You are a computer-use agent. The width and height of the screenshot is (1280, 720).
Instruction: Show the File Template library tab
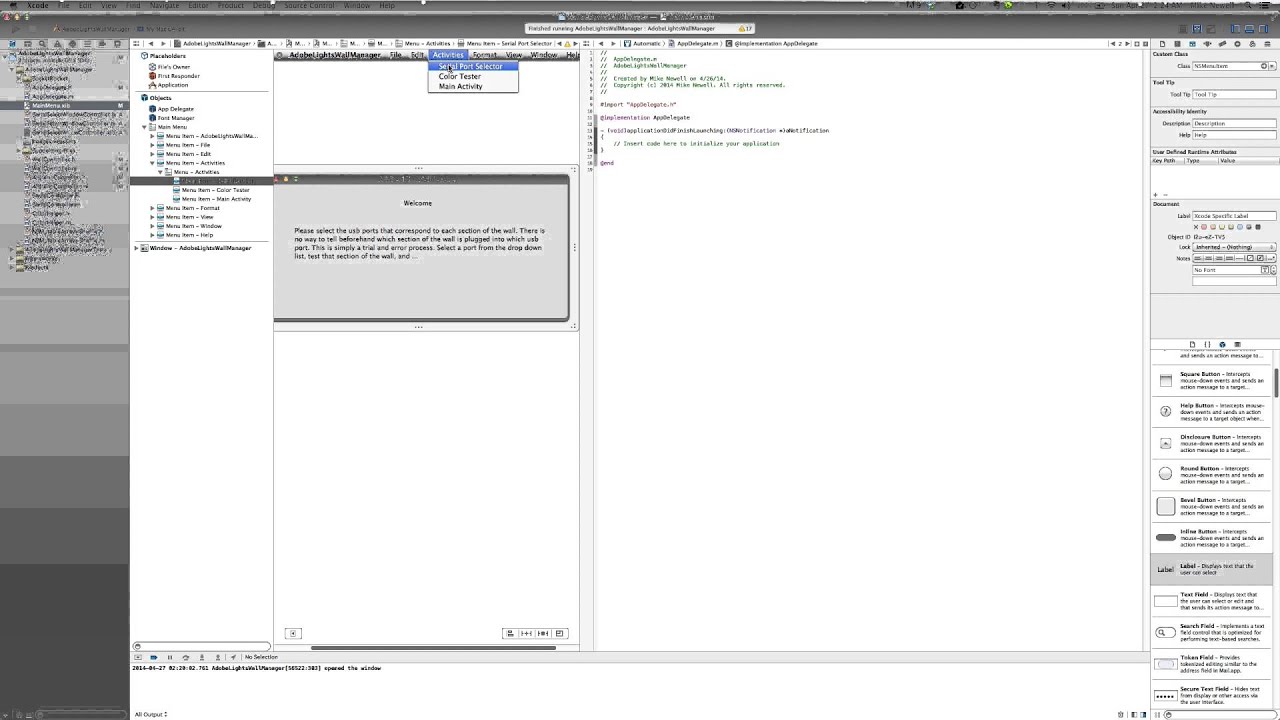pyautogui.click(x=1192, y=344)
